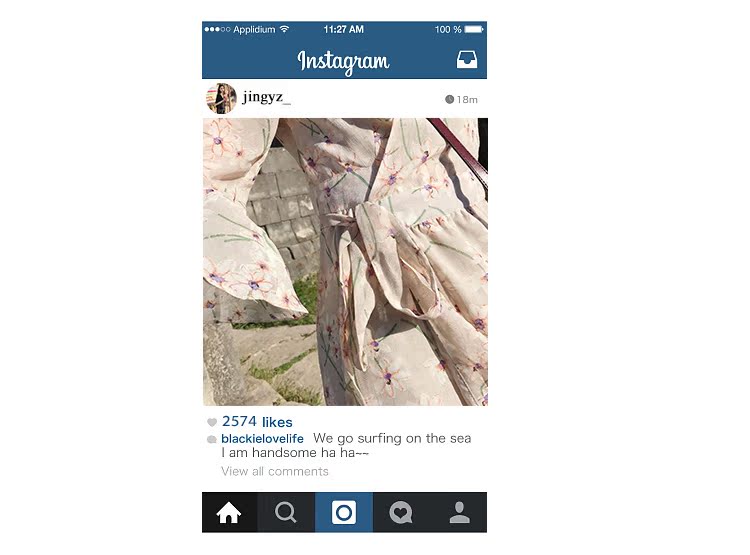This screenshot has width=750, height=555.
Task: Open the jingyz_ username
Action: coord(266,97)
